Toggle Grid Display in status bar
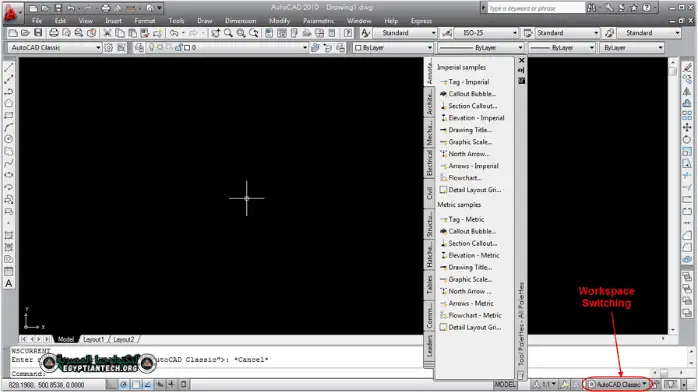This screenshot has height=392, width=698. point(123,384)
